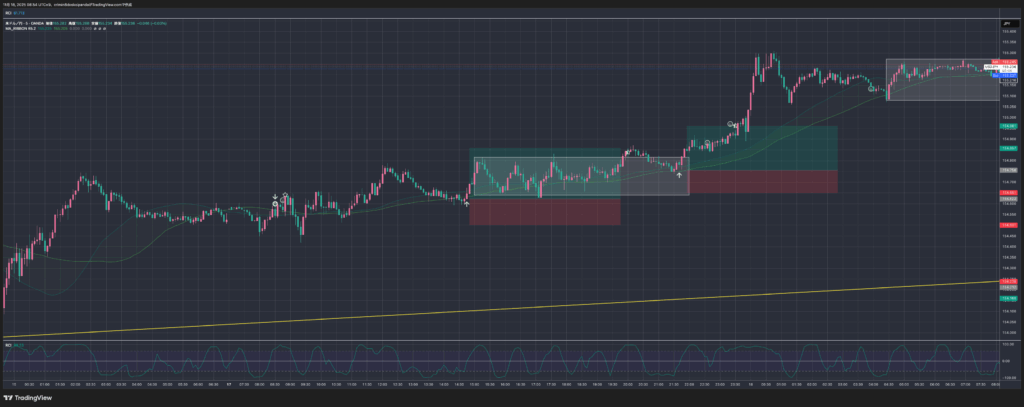Select the red stop-loss zone of the first position
This screenshot has width=1024, height=407.
coord(543,212)
